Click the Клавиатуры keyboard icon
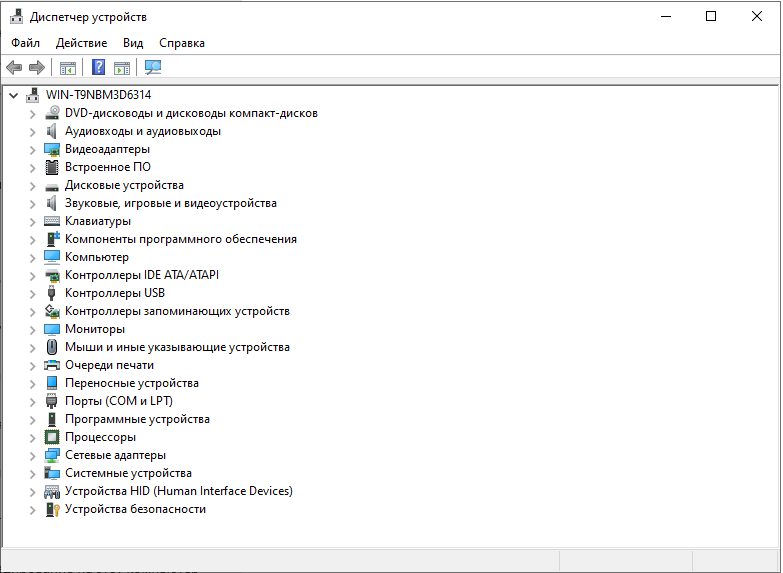 tap(52, 221)
